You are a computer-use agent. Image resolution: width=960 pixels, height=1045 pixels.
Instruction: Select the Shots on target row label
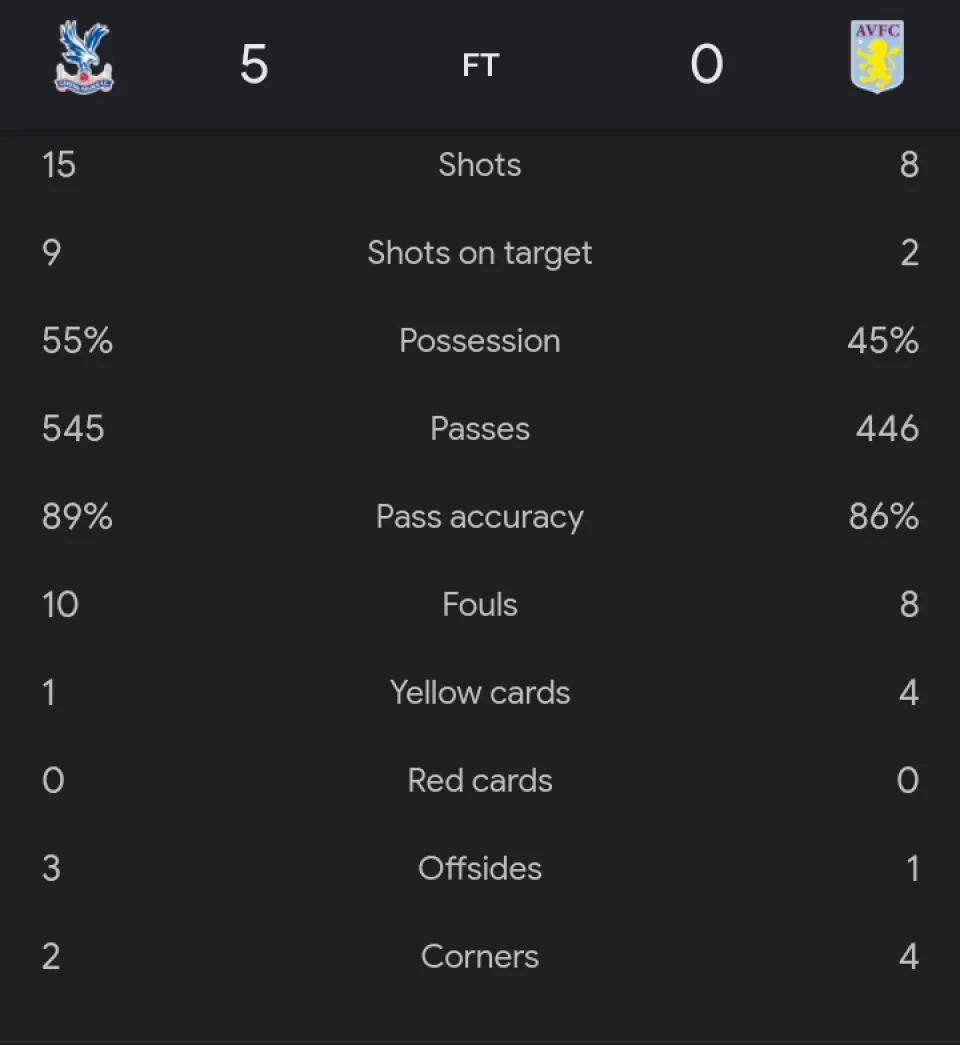[480, 253]
